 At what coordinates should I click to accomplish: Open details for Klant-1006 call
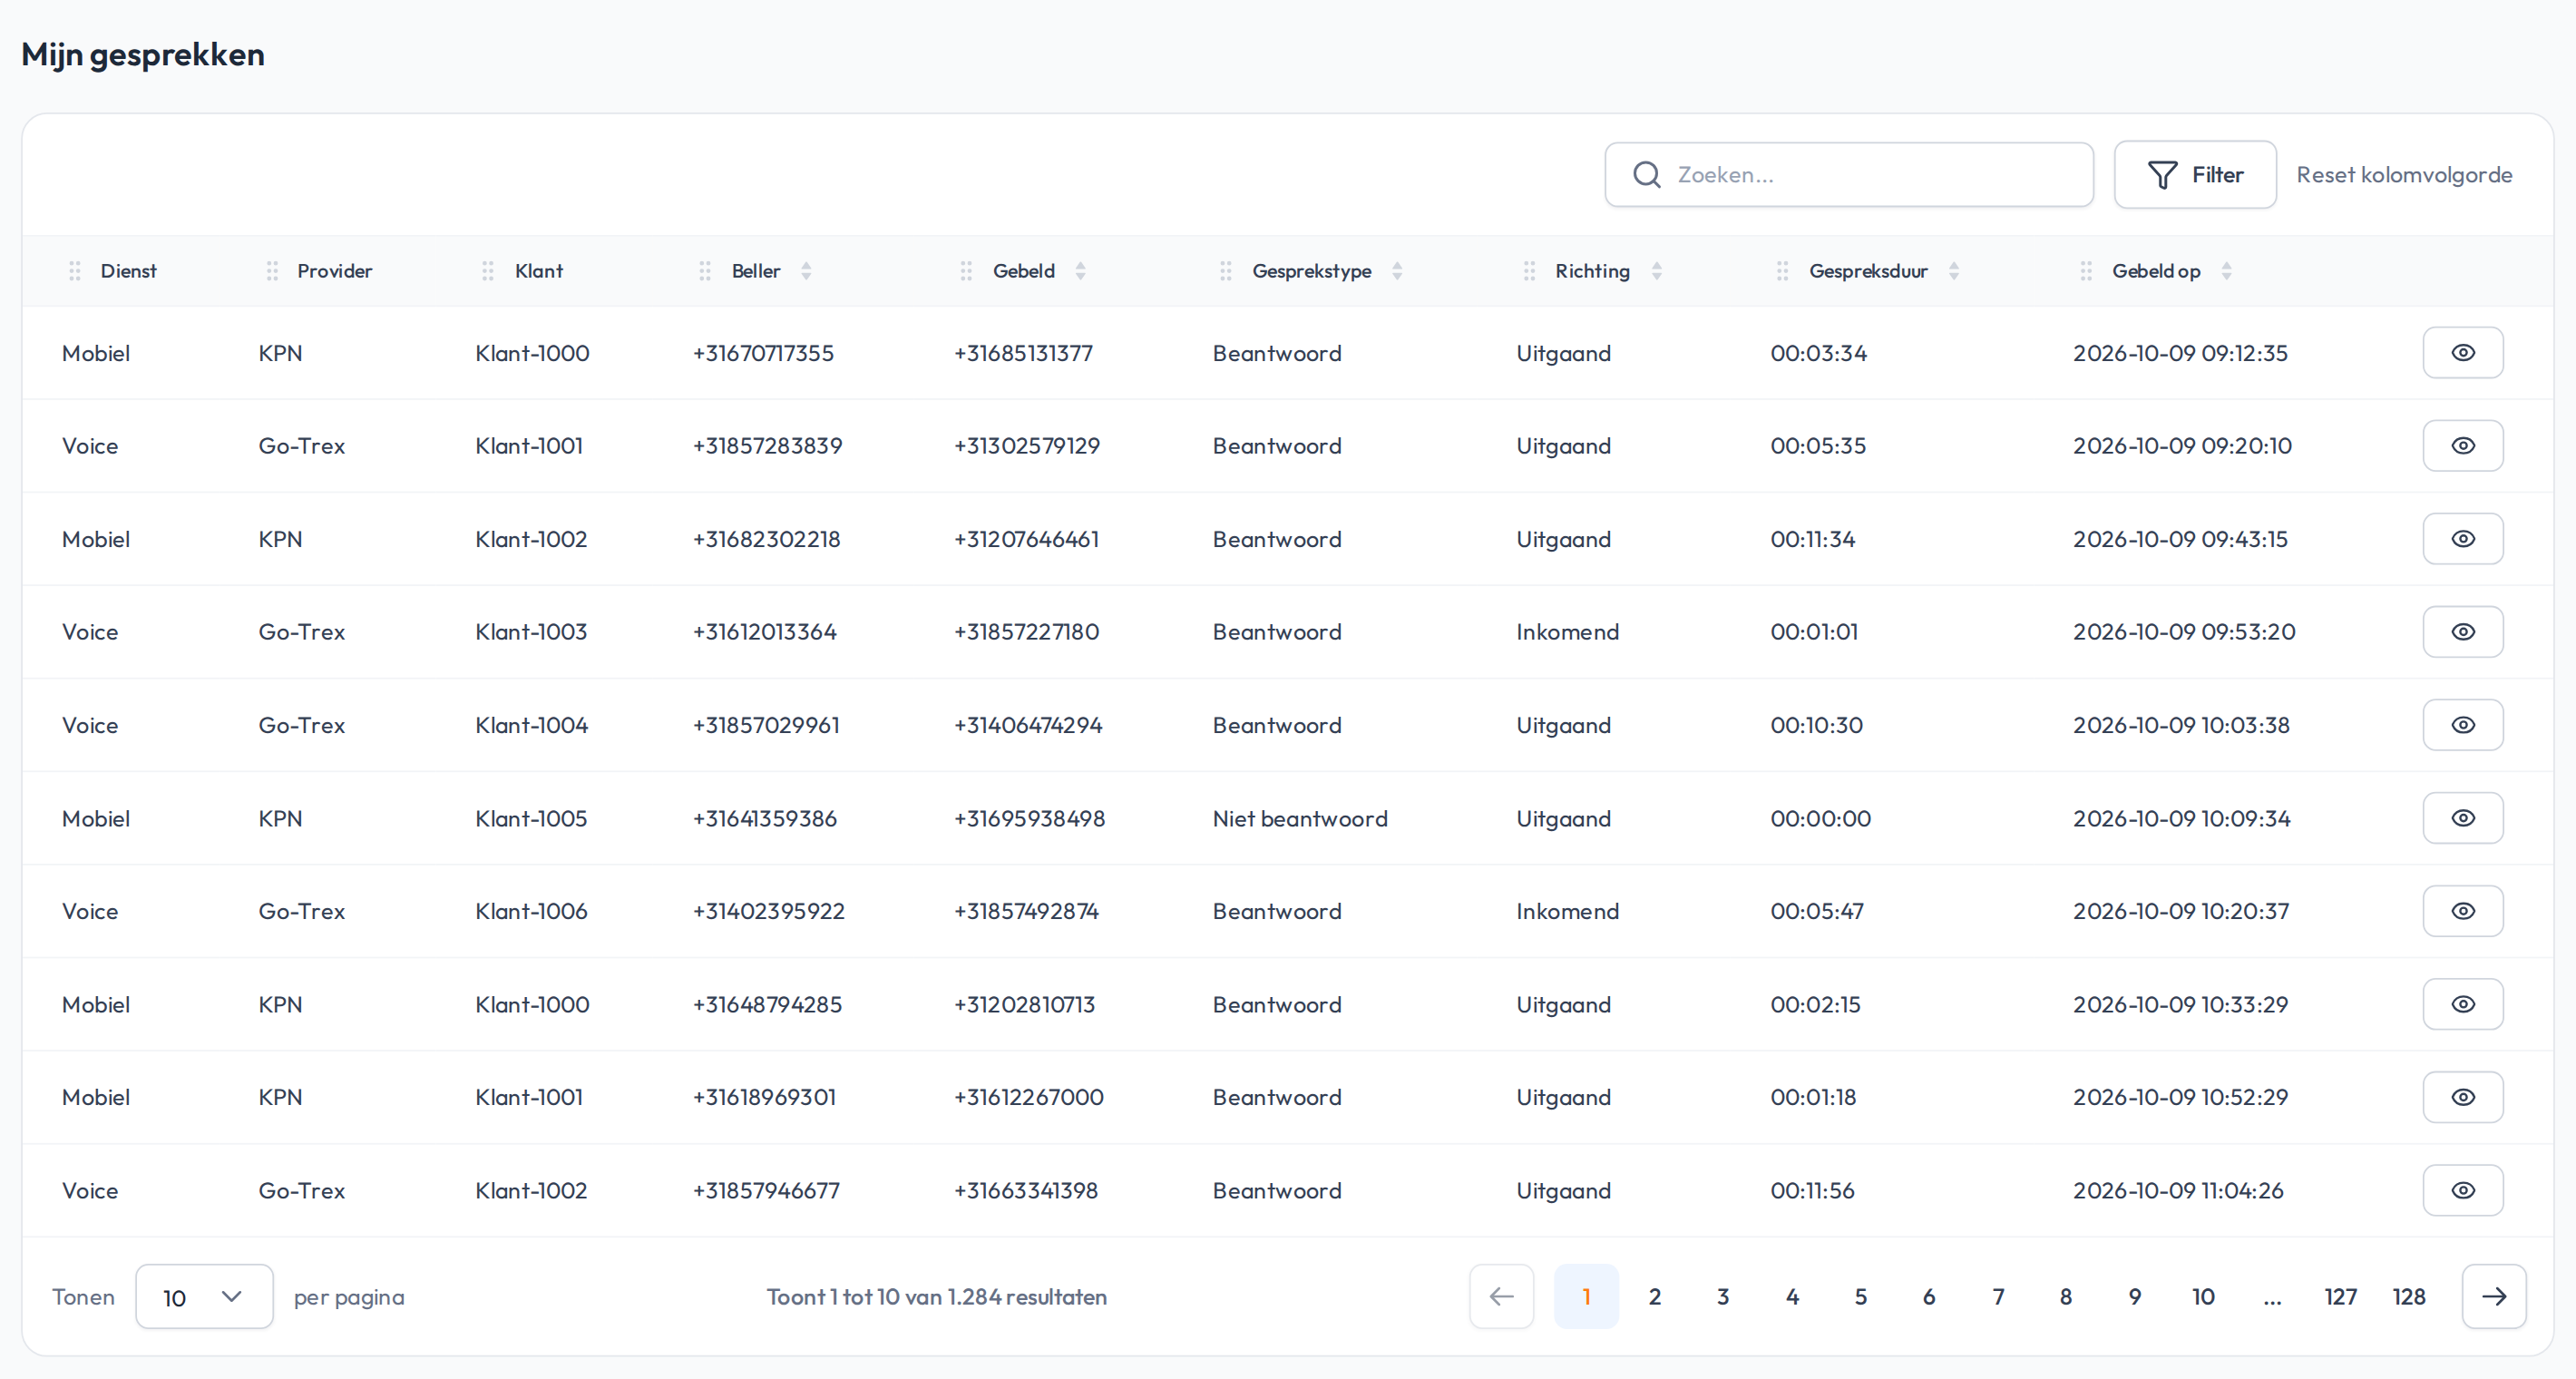point(2462,911)
